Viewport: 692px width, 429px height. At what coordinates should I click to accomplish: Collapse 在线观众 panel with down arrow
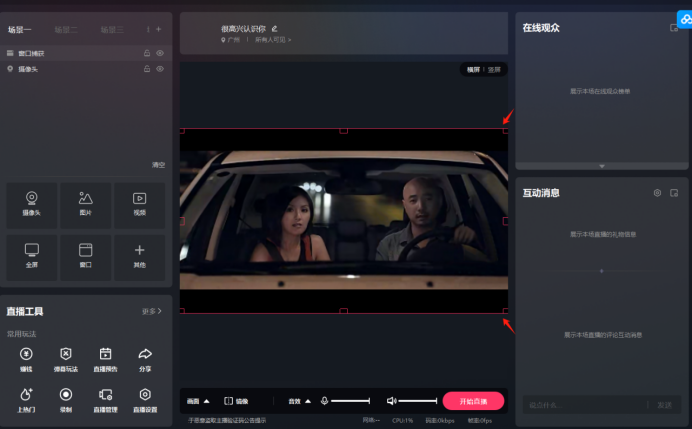click(602, 166)
